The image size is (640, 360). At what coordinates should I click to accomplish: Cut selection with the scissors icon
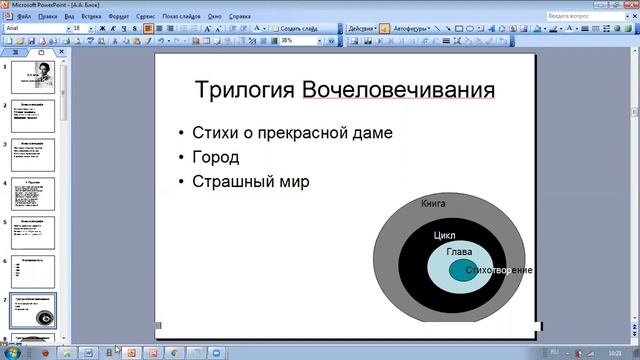pos(115,41)
